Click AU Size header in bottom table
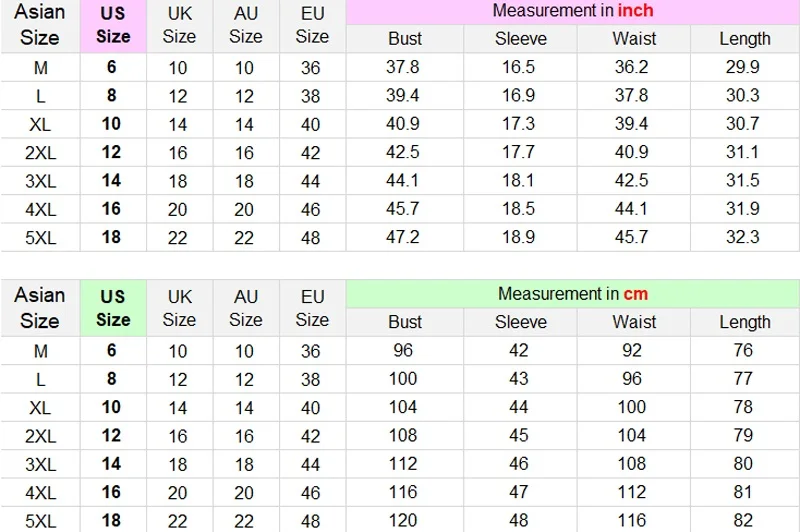Screen dimensions: 800x532 pos(246,308)
